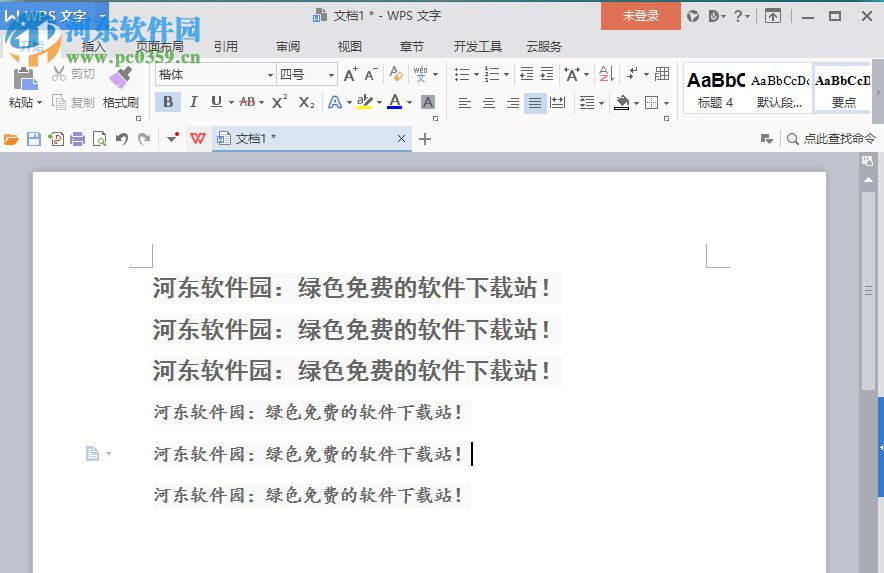Switch to the 审阅 (Review) tab

pyautogui.click(x=288, y=47)
